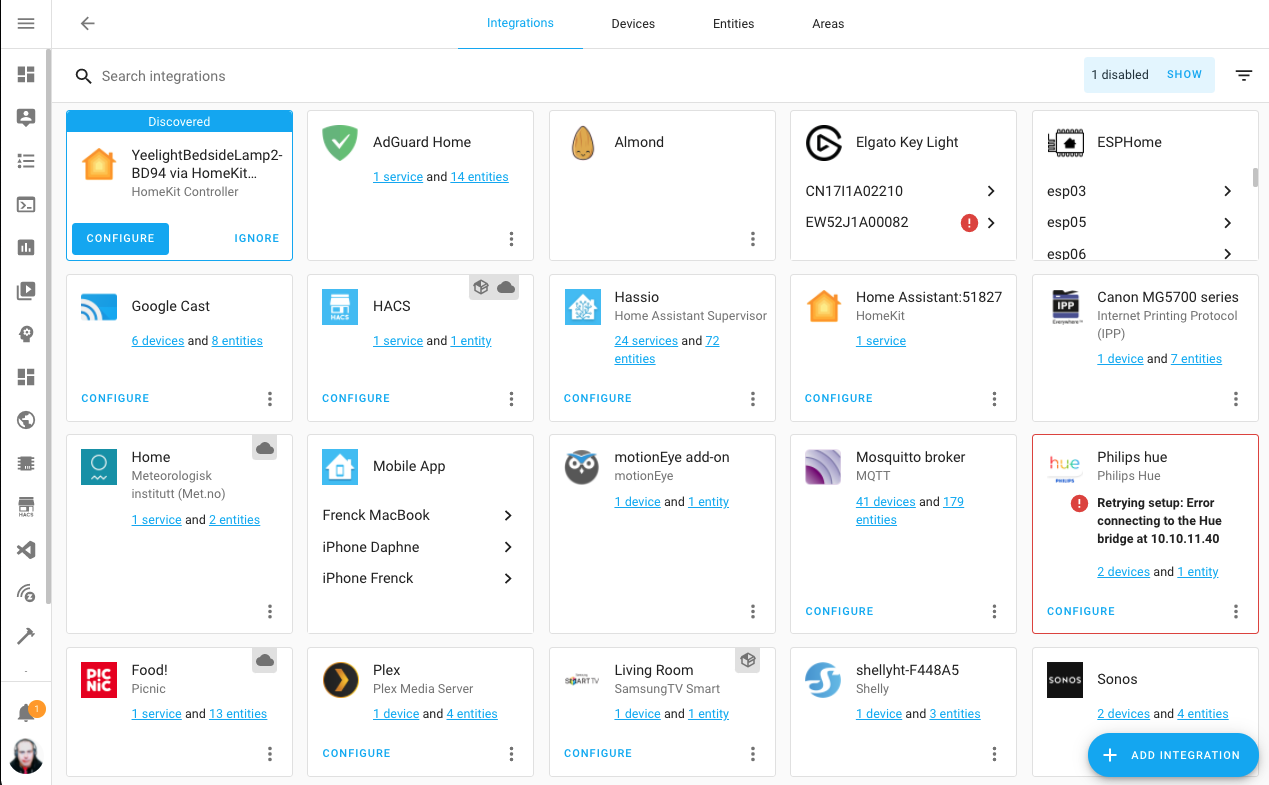Select the Developer Tools hammer icon
The height and width of the screenshot is (785, 1269).
pyautogui.click(x=26, y=634)
